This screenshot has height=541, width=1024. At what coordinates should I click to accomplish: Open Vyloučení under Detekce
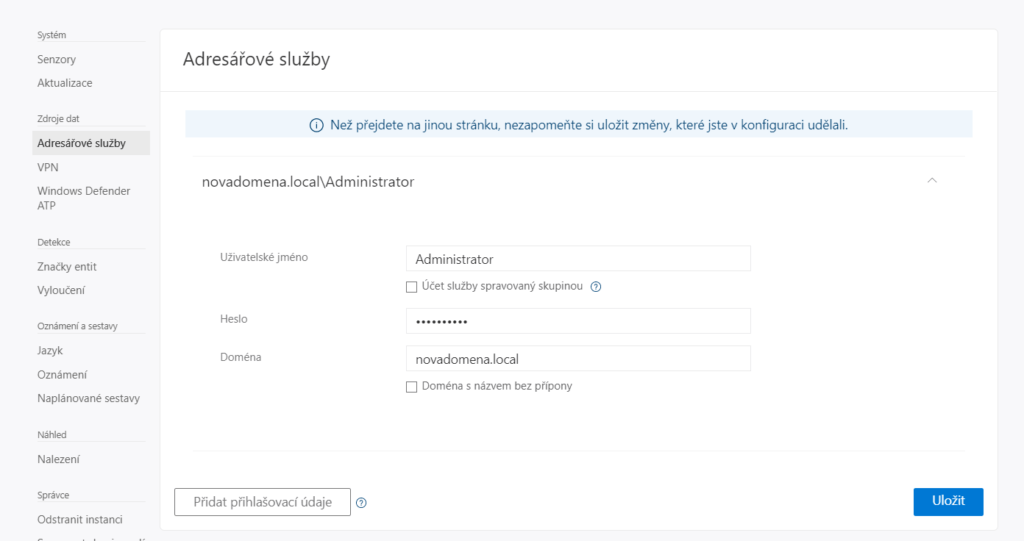61,290
